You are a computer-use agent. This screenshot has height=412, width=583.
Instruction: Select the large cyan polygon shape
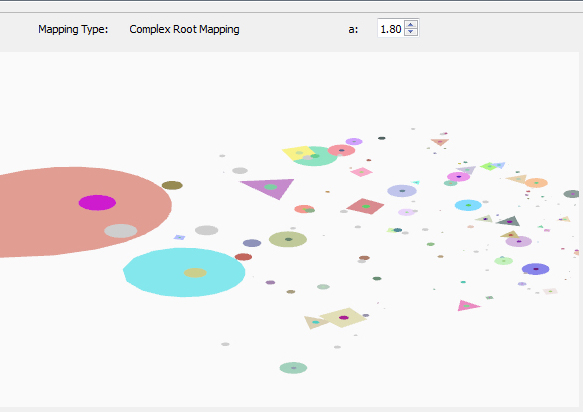point(184,272)
